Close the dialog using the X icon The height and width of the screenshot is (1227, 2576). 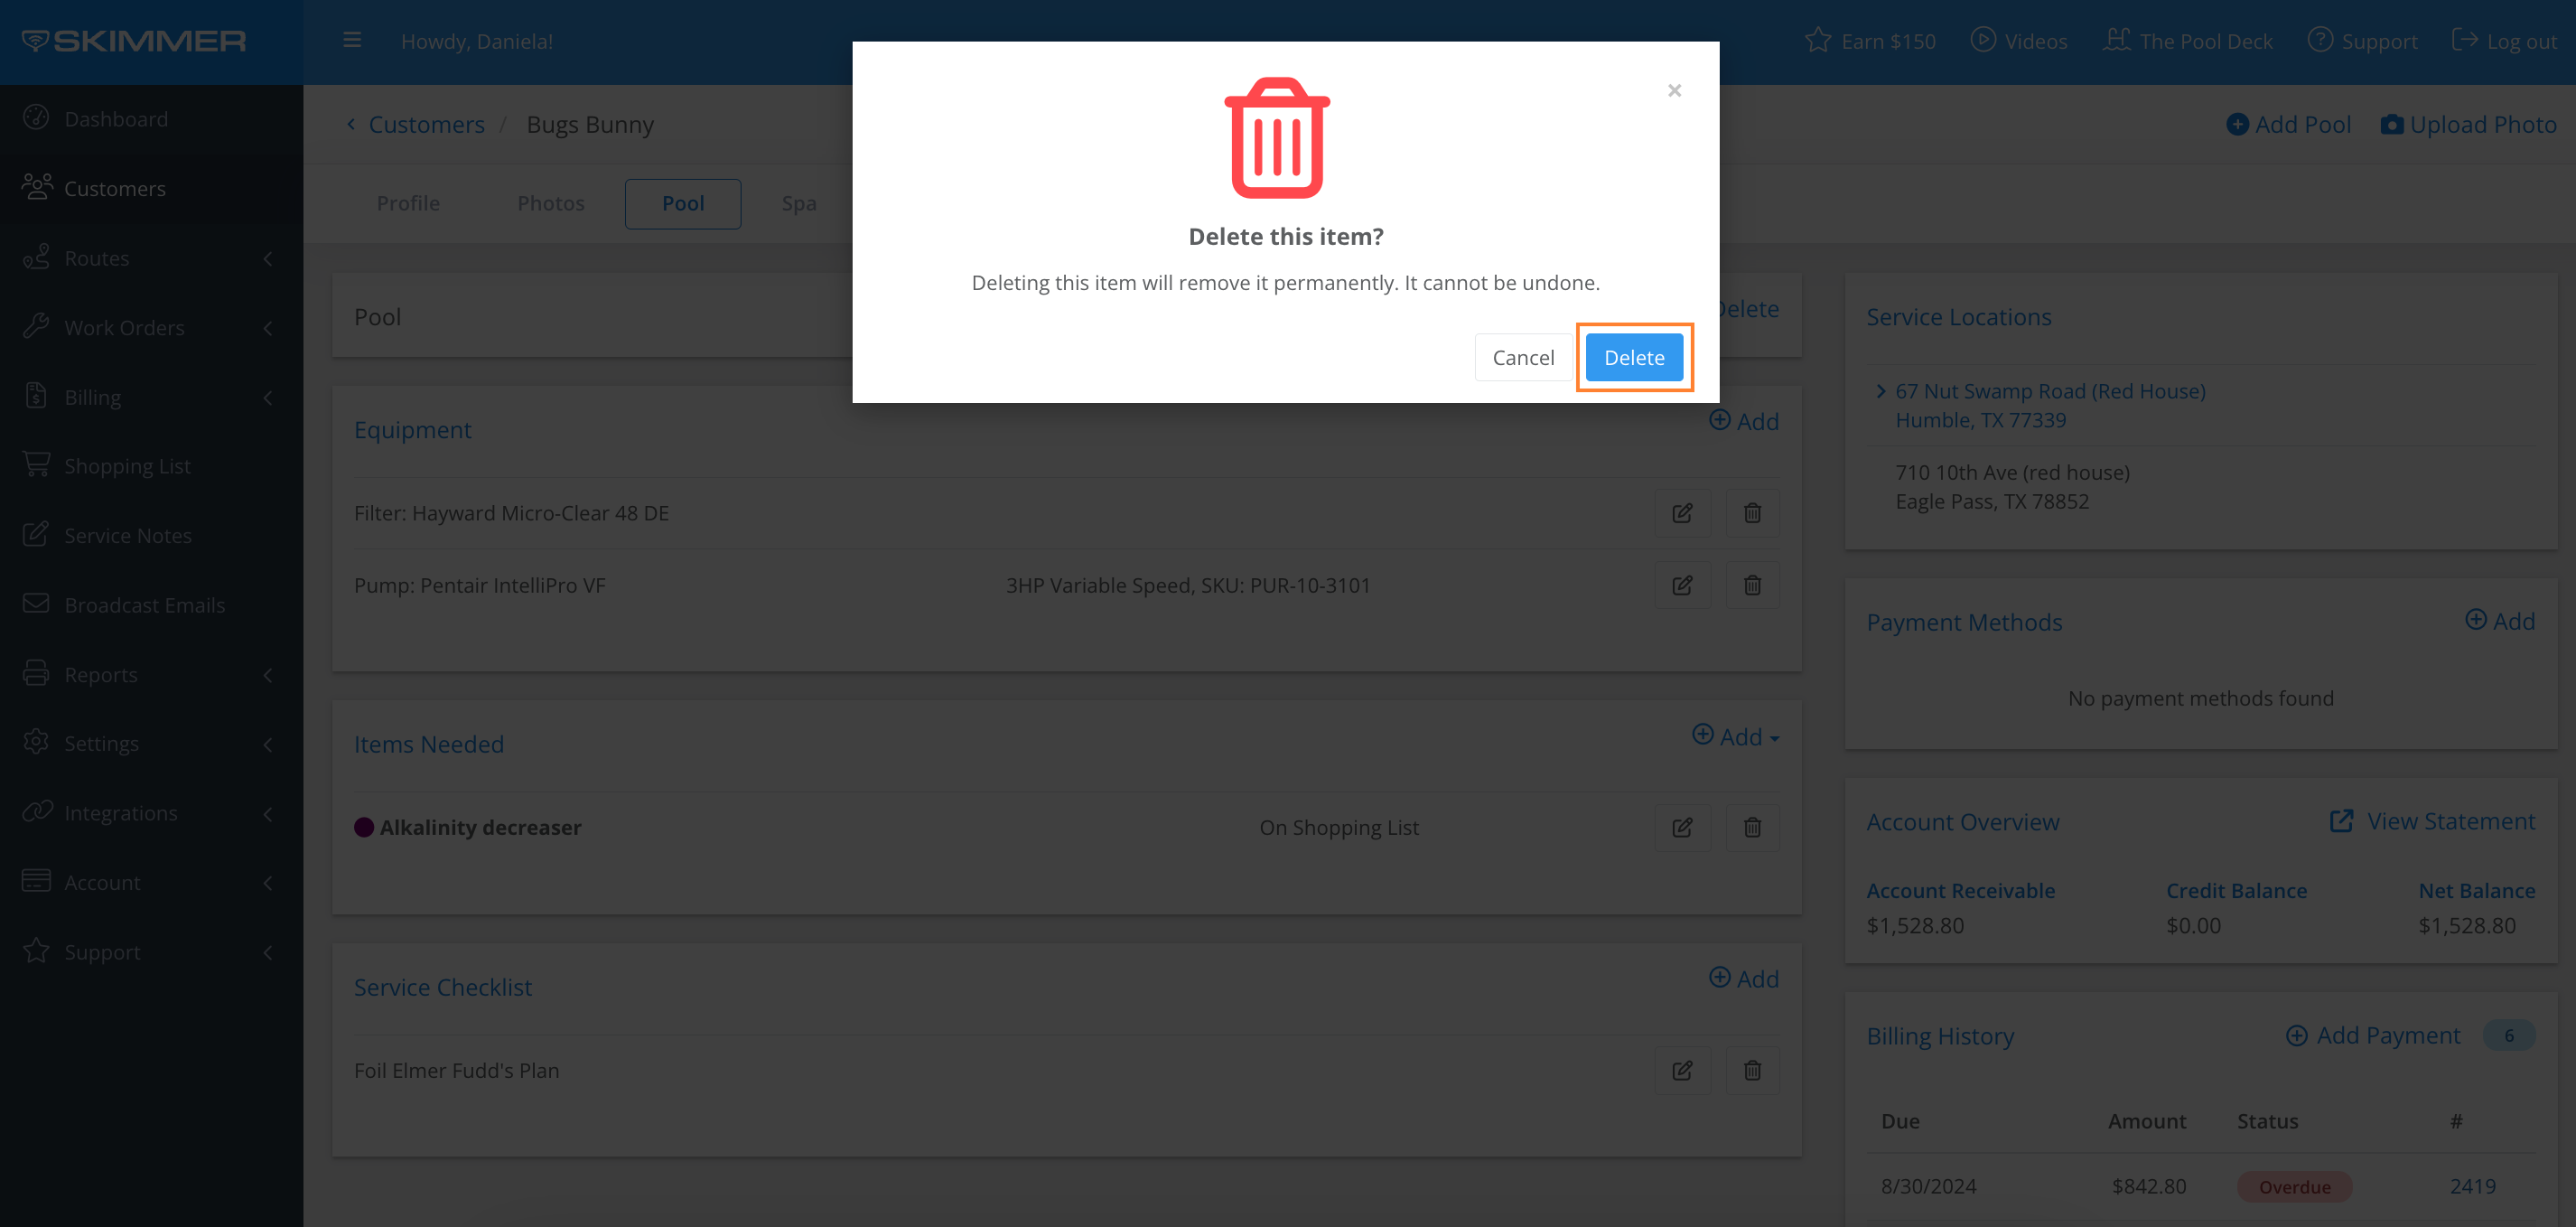pyautogui.click(x=1674, y=91)
